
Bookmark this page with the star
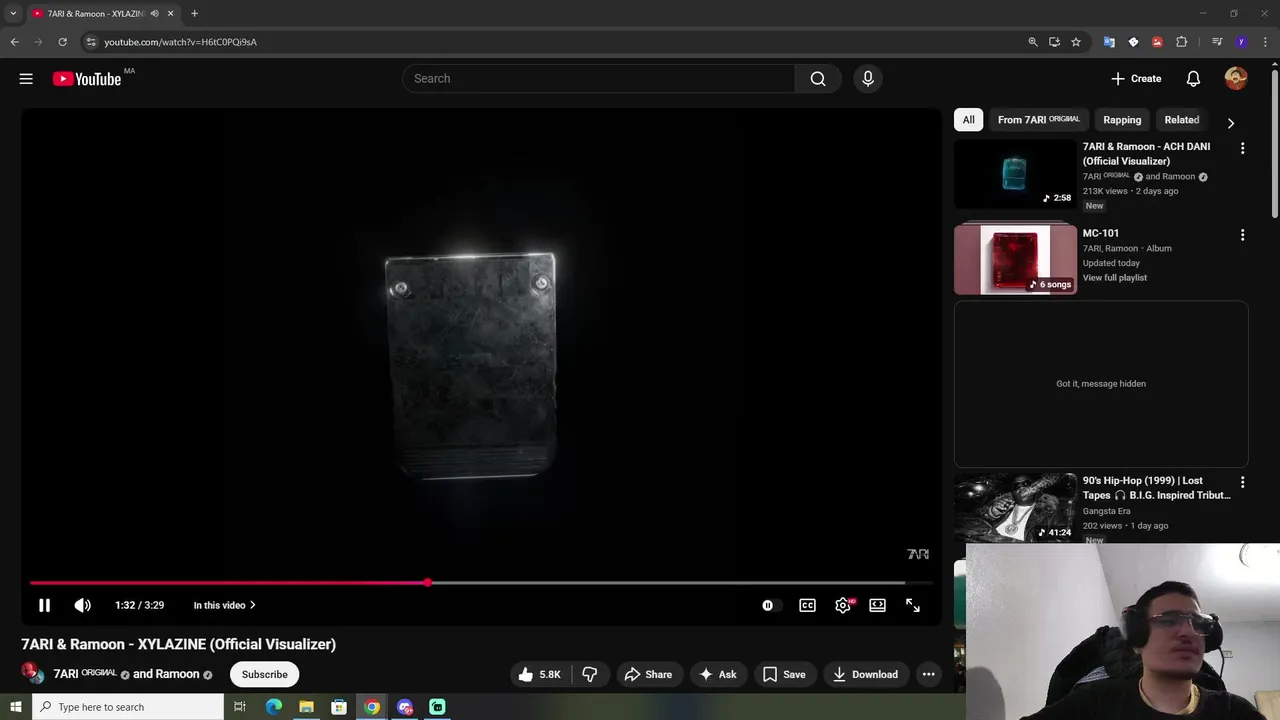tap(1076, 42)
